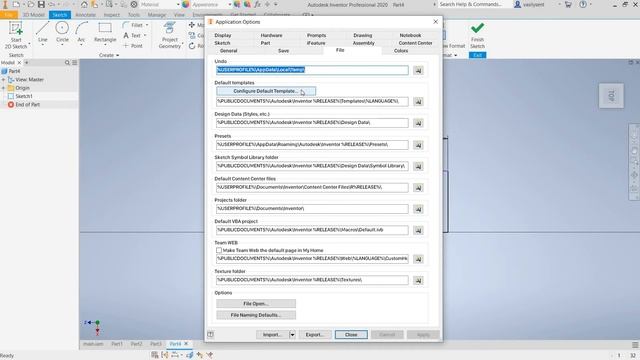Viewport: 640px width, 360px height.
Task: Click the Home icon in quick access toolbar
Action: click(84, 4)
